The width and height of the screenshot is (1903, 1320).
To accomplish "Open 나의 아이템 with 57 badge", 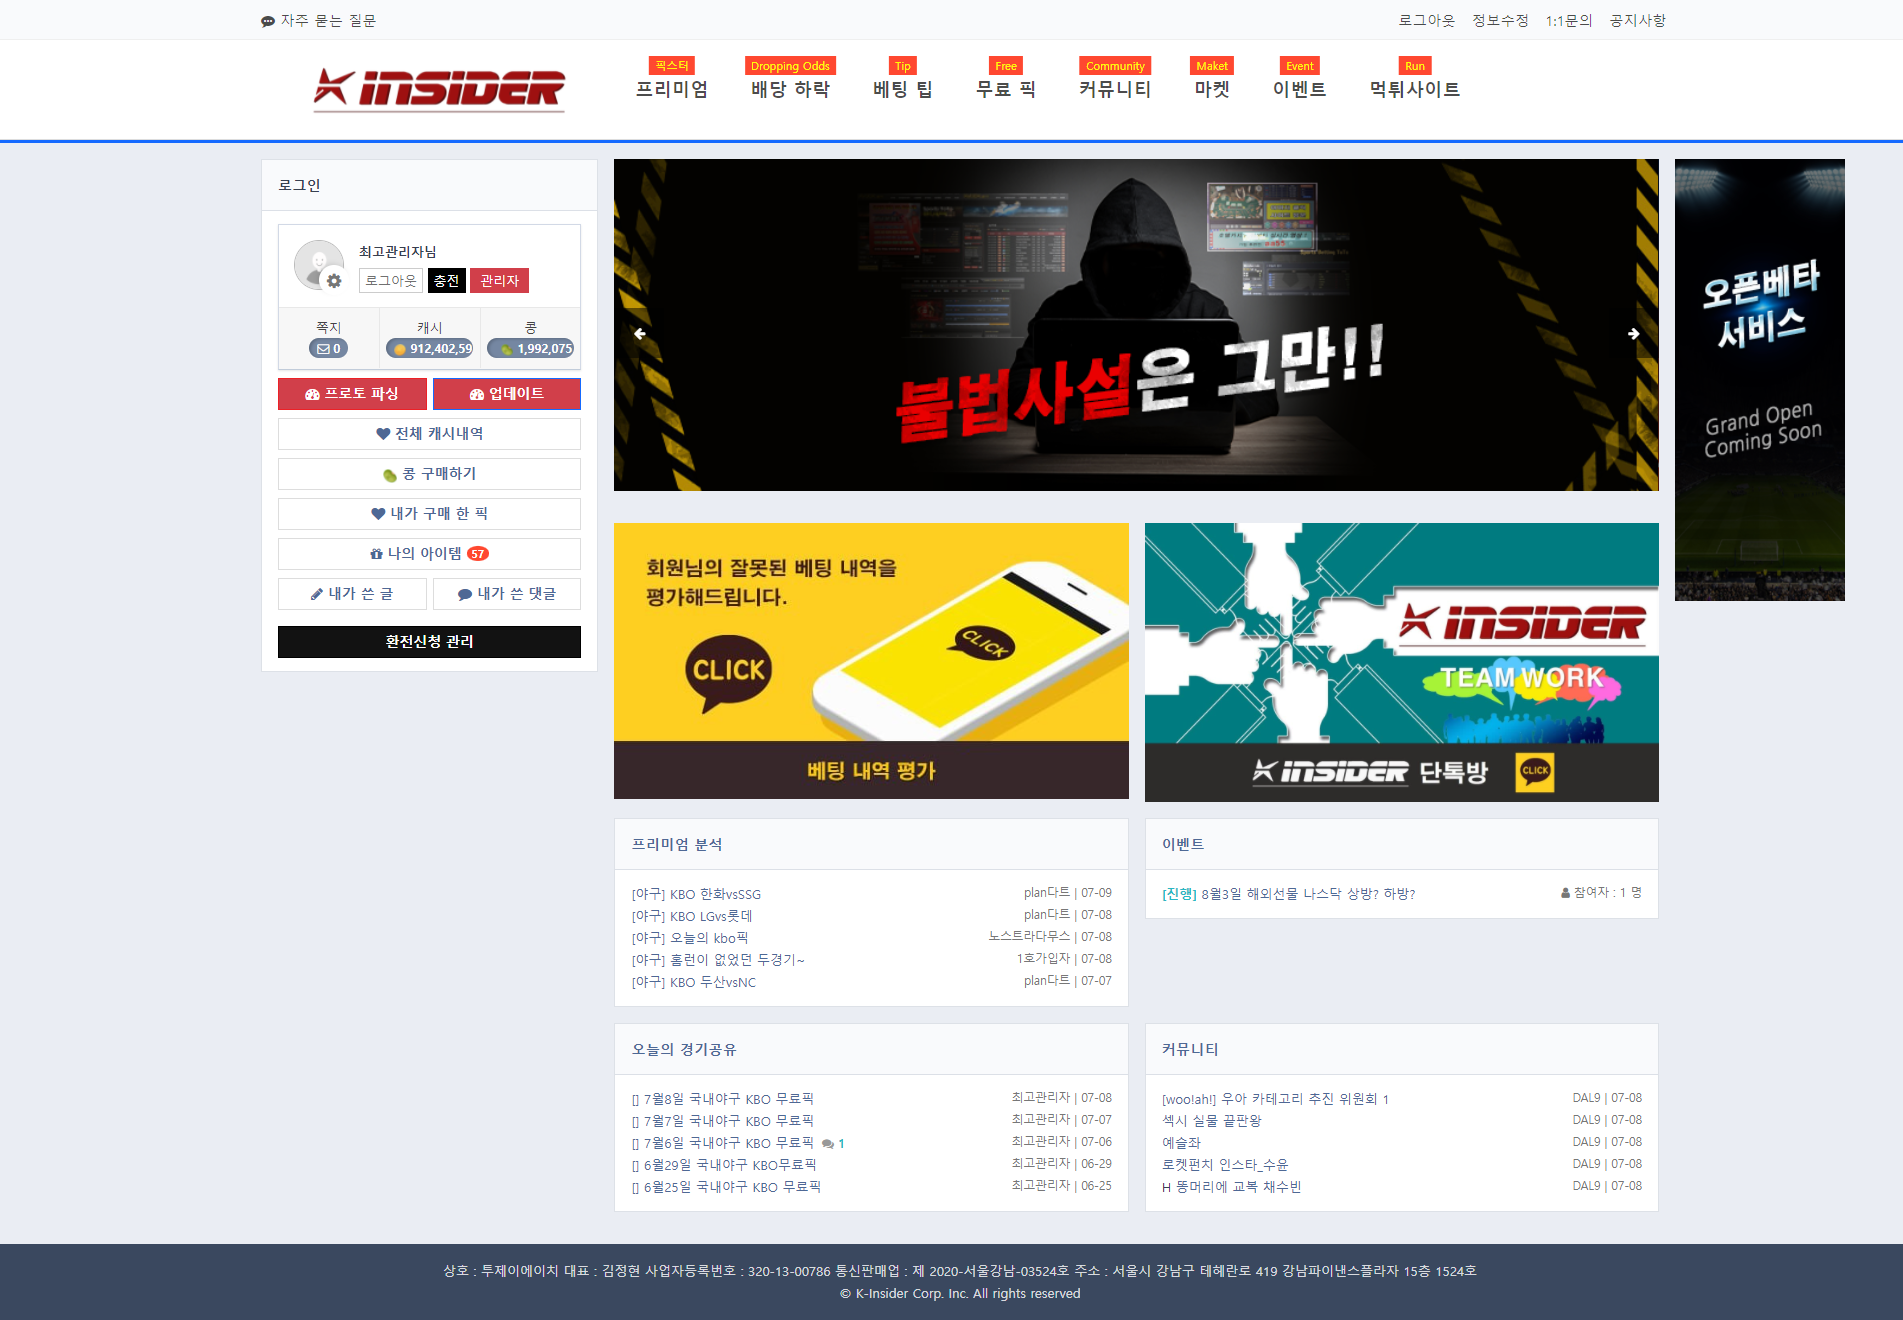I will (x=429, y=554).
